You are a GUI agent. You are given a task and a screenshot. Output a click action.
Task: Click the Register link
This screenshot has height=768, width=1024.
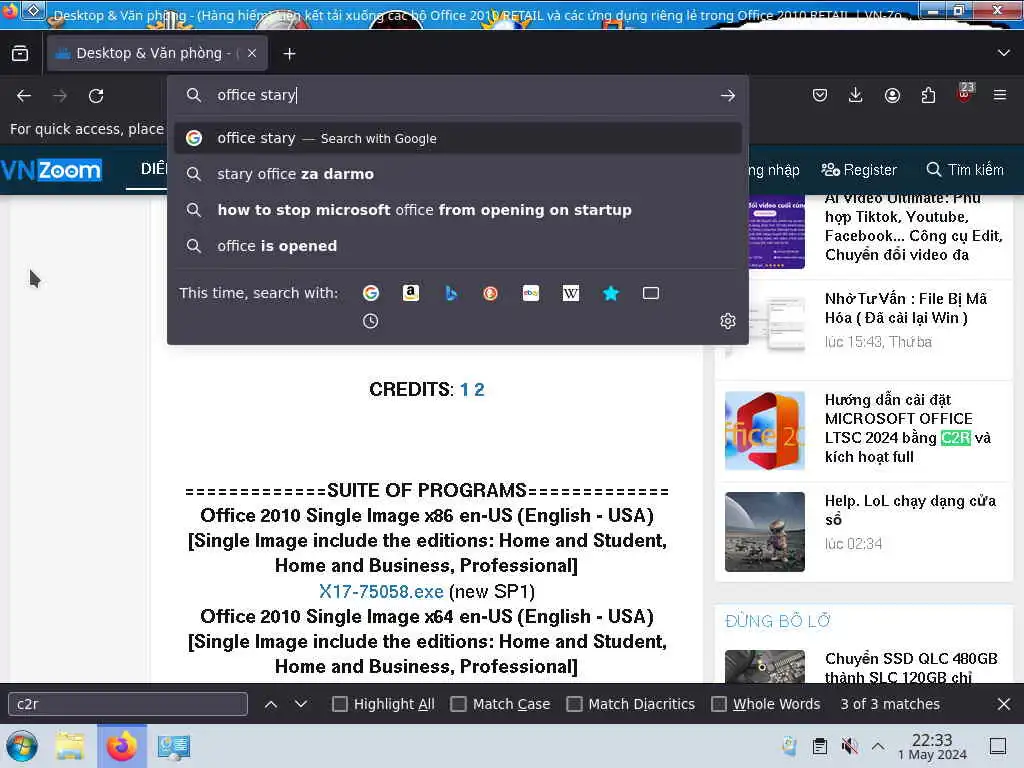pyautogui.click(x=859, y=170)
